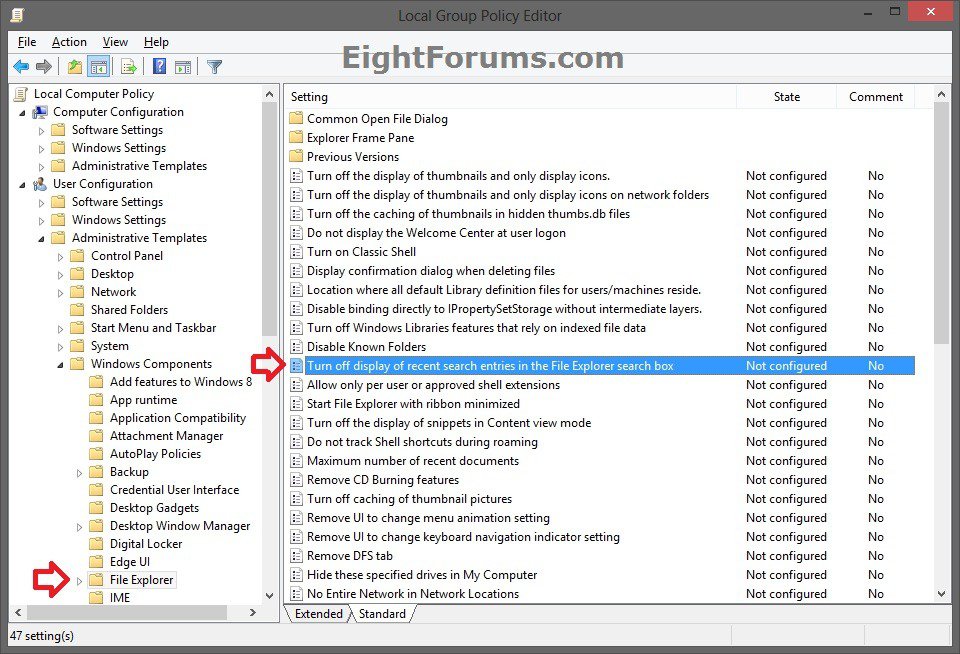Sort by the Comment column header
The width and height of the screenshot is (960, 654).
[876, 97]
